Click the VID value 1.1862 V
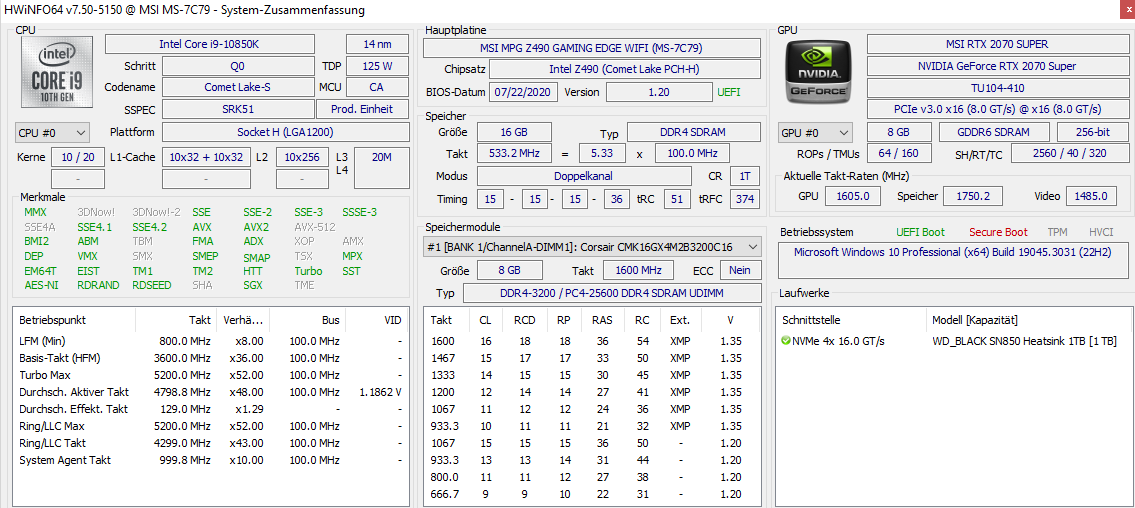The width and height of the screenshot is (1135, 508). point(380,392)
